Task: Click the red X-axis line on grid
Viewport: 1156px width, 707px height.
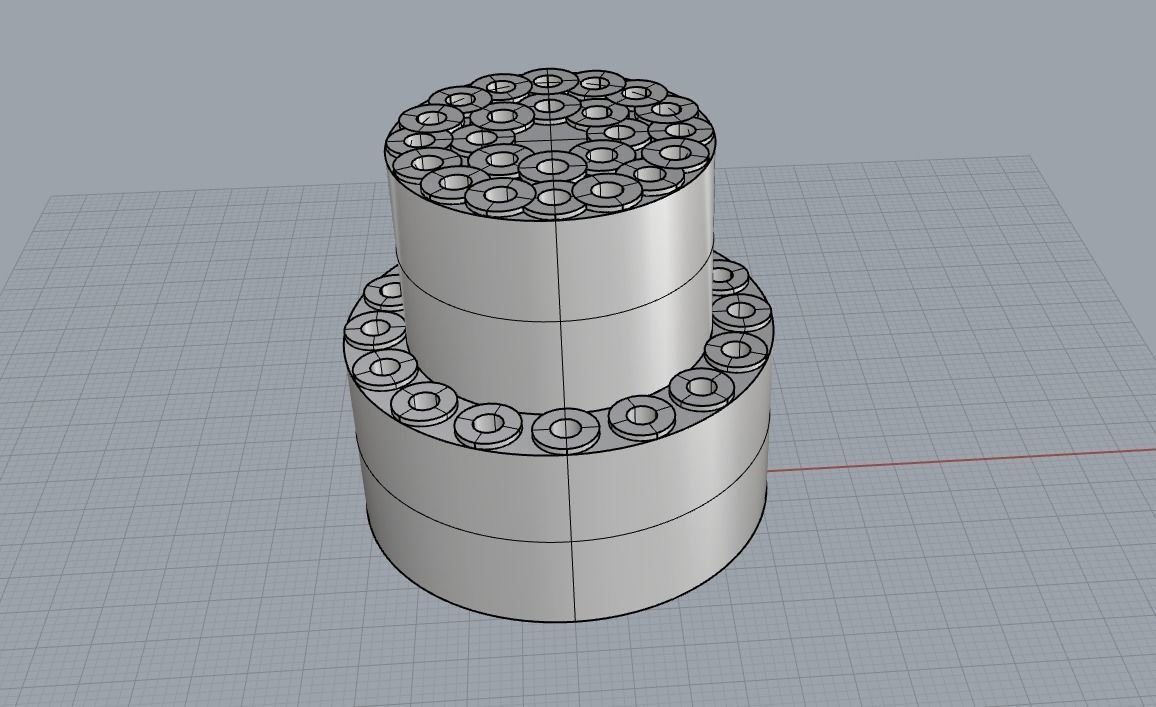Action: (961, 459)
